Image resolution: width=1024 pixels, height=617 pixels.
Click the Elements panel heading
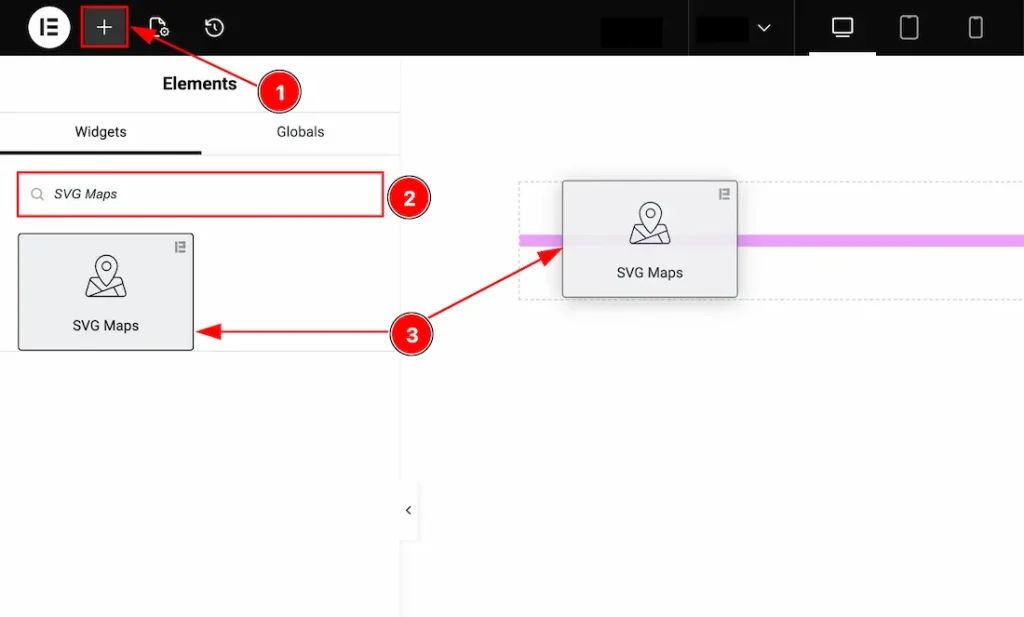click(199, 84)
